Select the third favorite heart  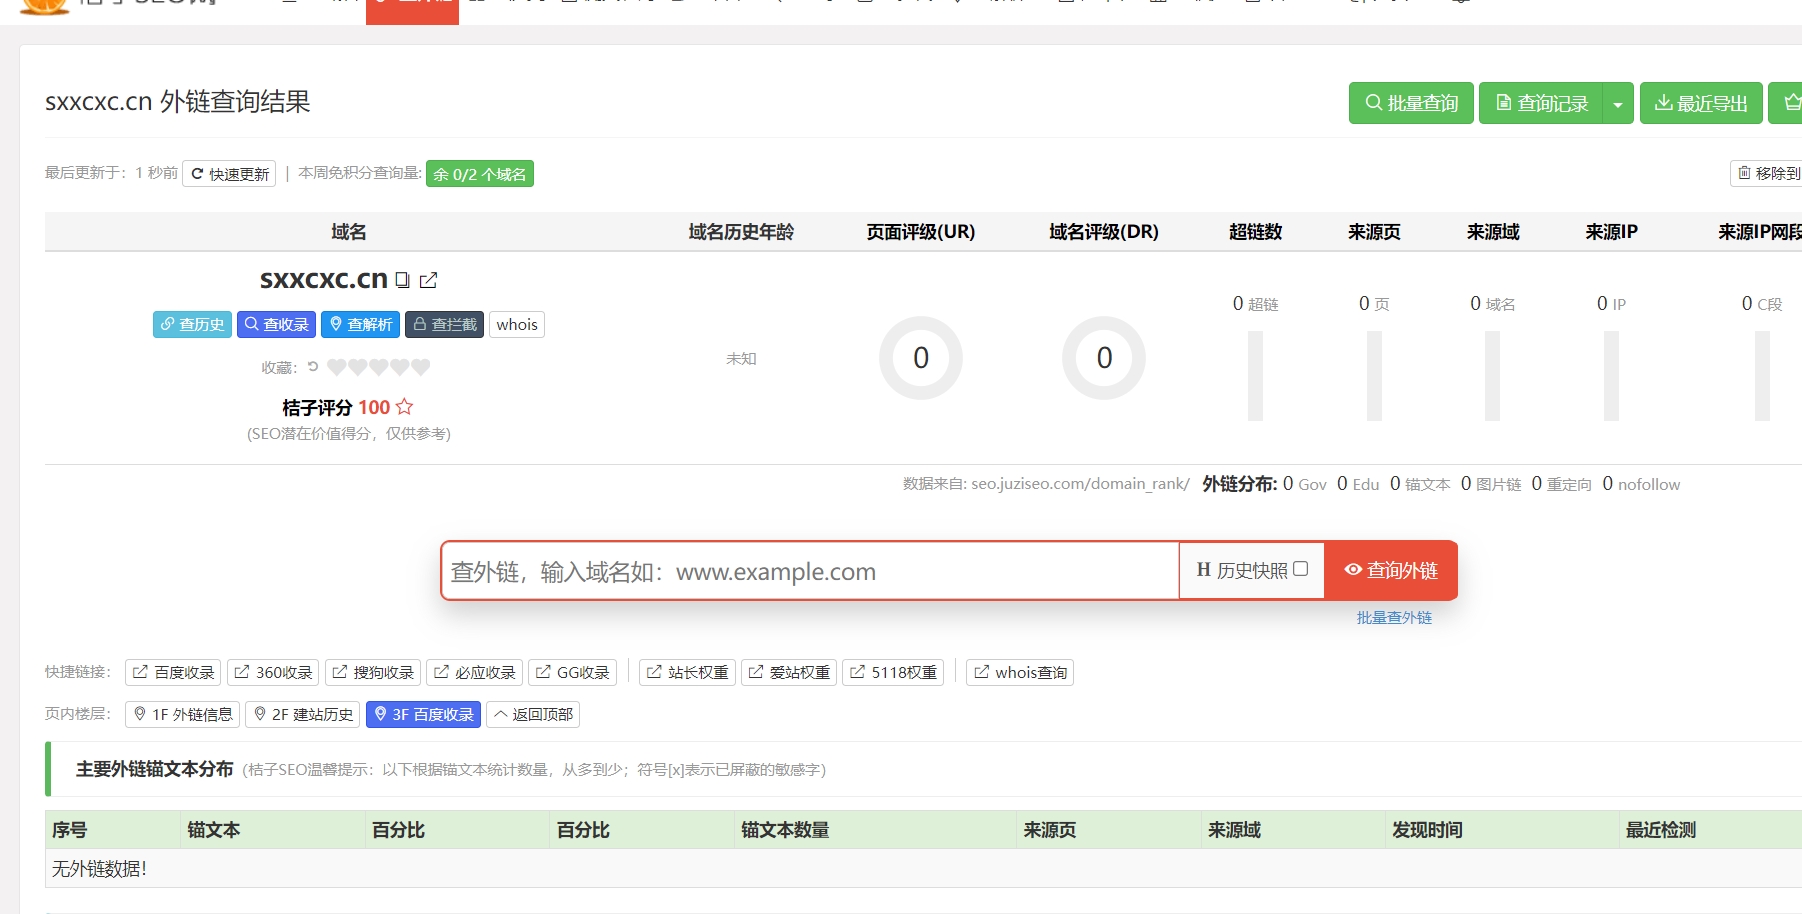379,367
